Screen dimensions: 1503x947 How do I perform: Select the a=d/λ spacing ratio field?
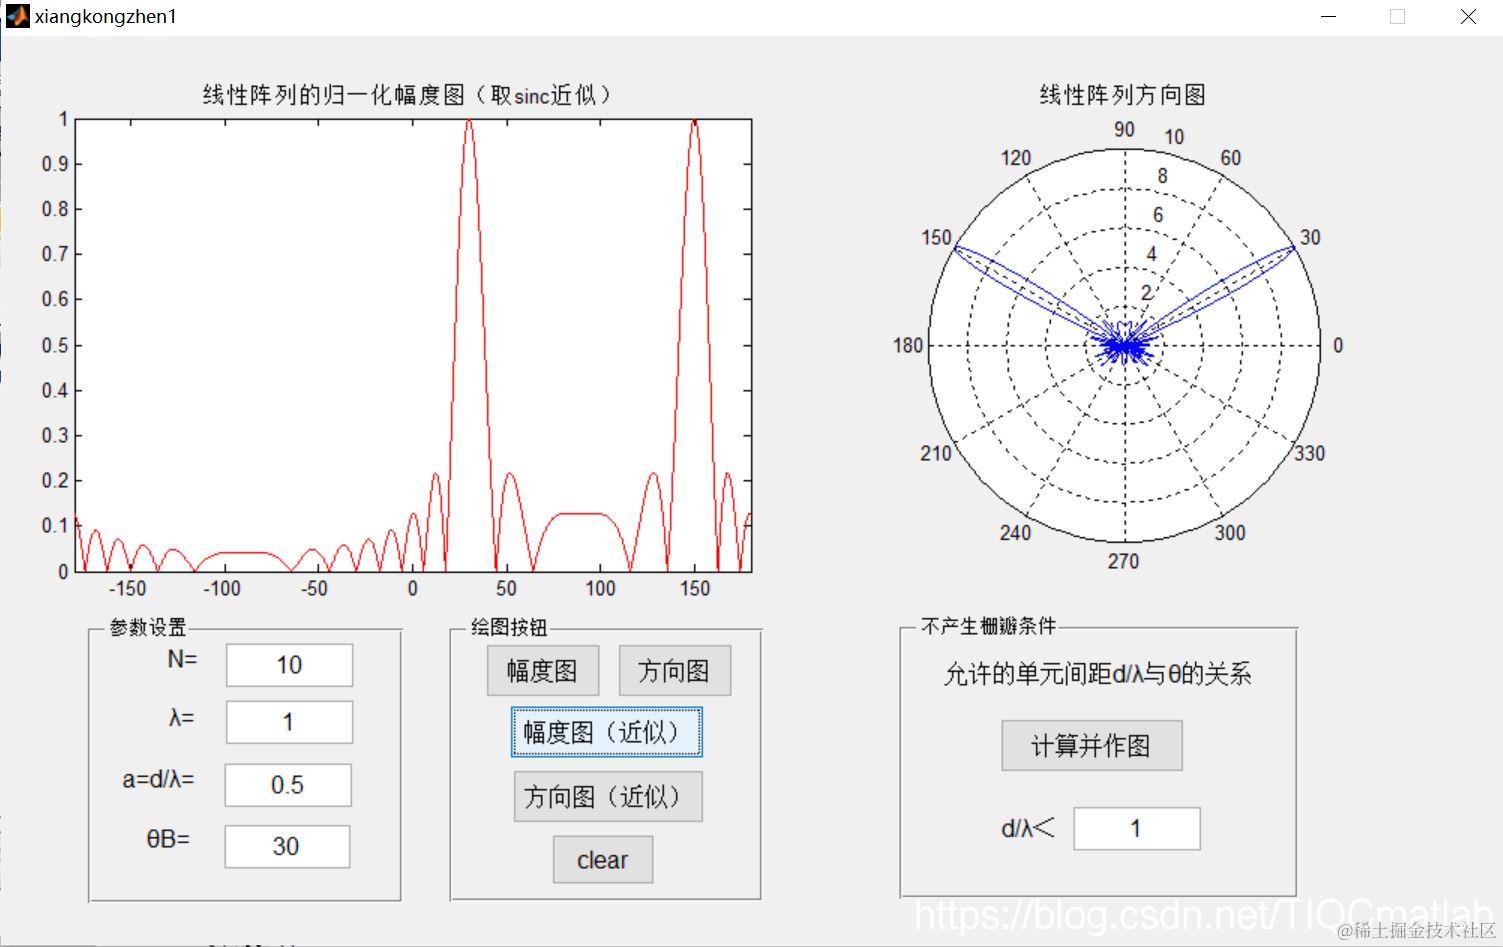[288, 785]
